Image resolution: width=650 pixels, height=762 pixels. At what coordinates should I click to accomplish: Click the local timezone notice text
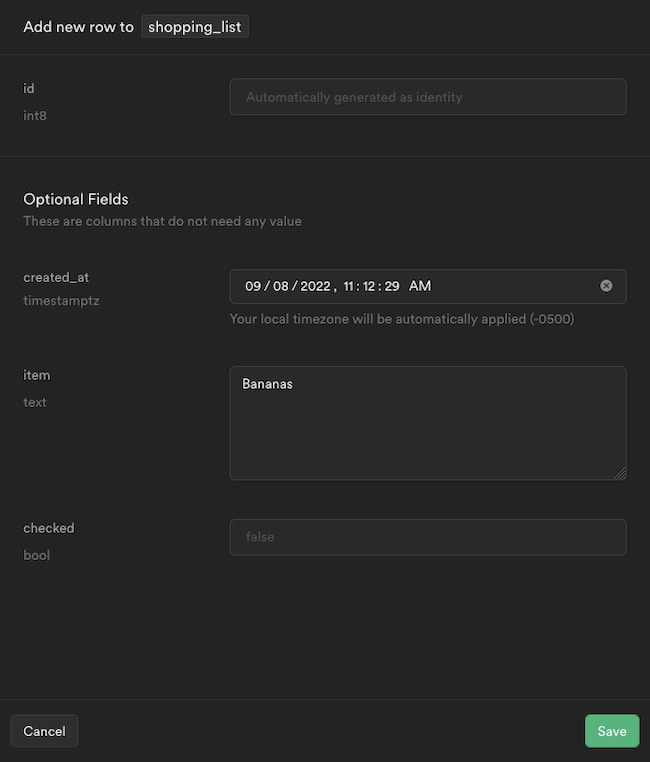click(402, 319)
